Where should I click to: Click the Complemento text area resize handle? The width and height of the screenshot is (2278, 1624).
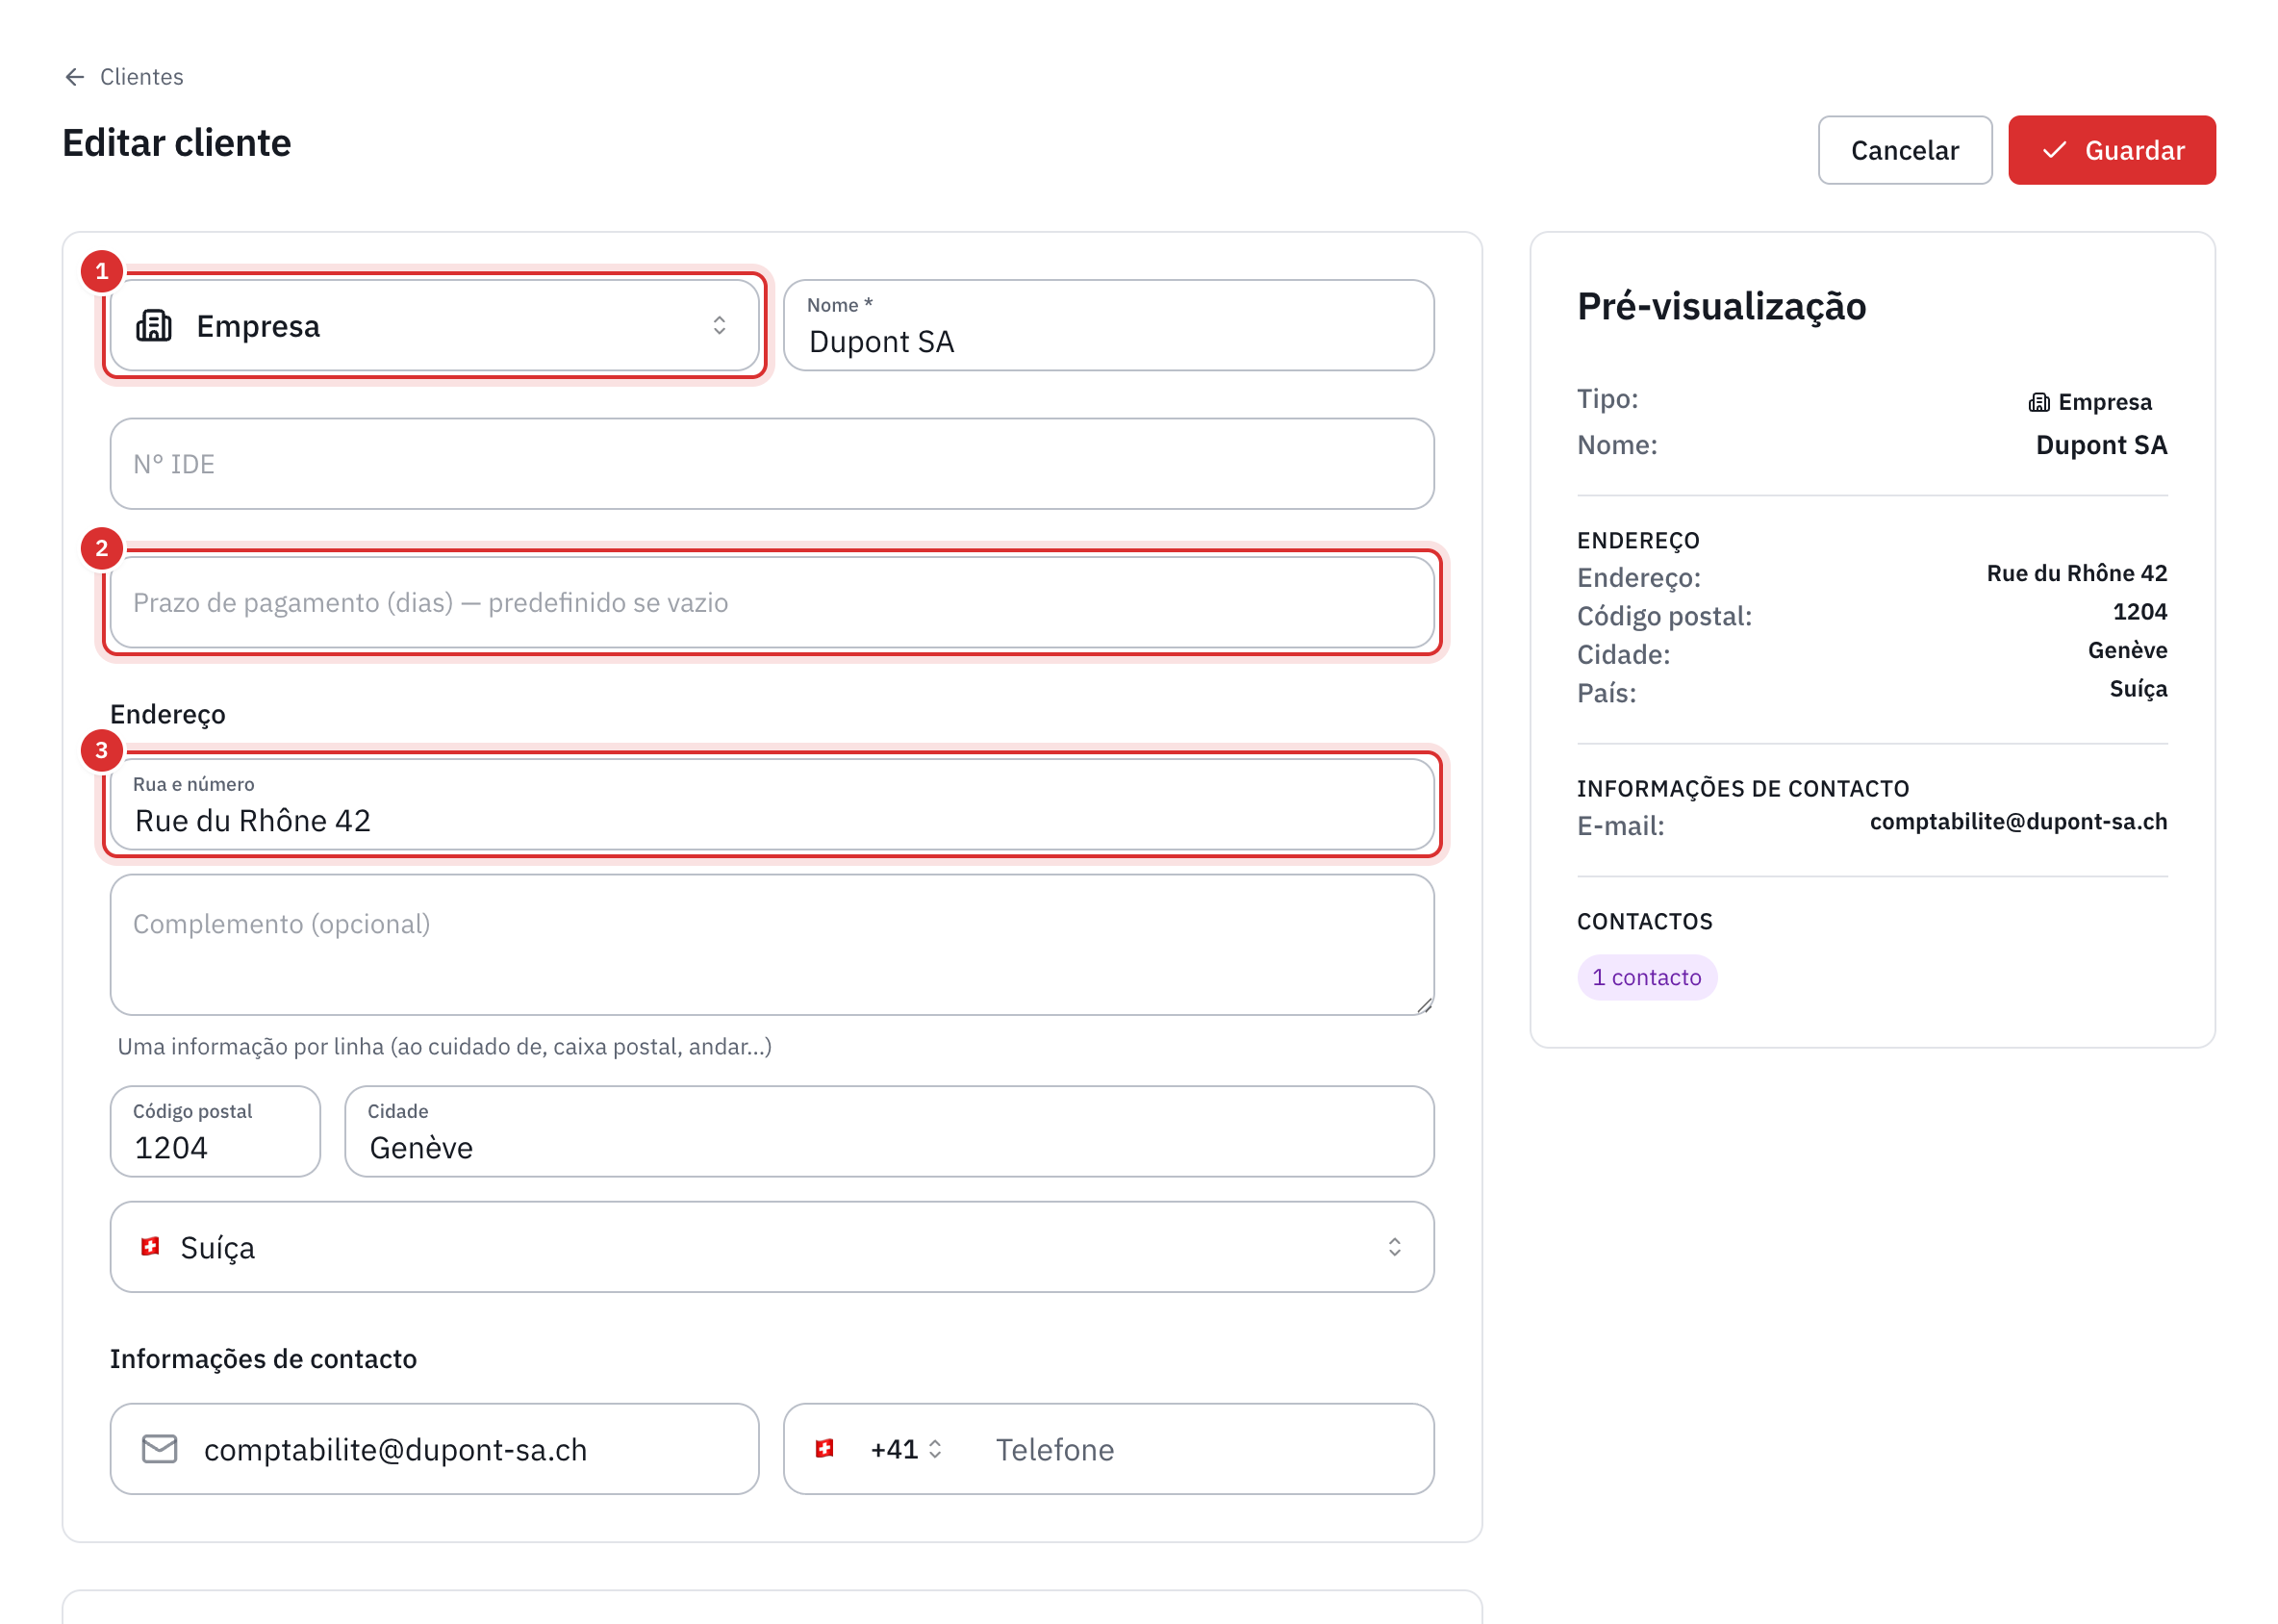[1424, 1006]
